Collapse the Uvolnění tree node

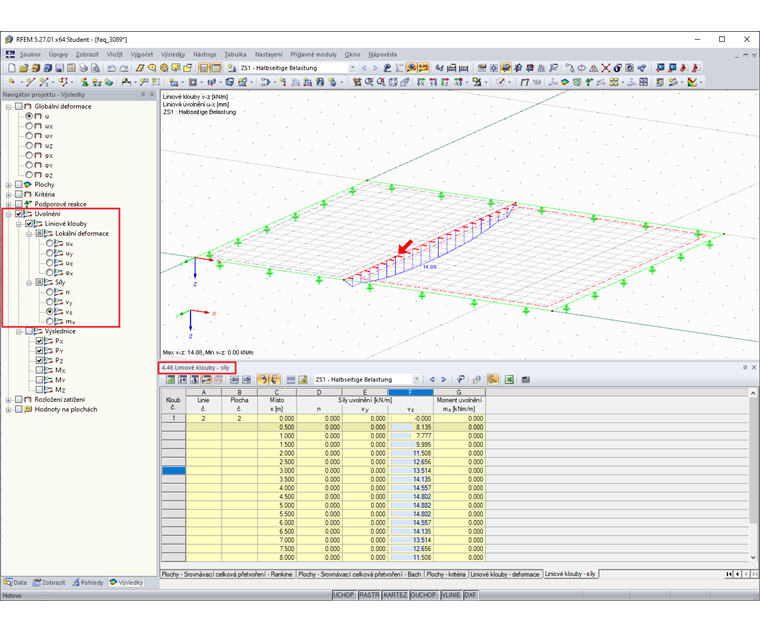pyautogui.click(x=8, y=214)
